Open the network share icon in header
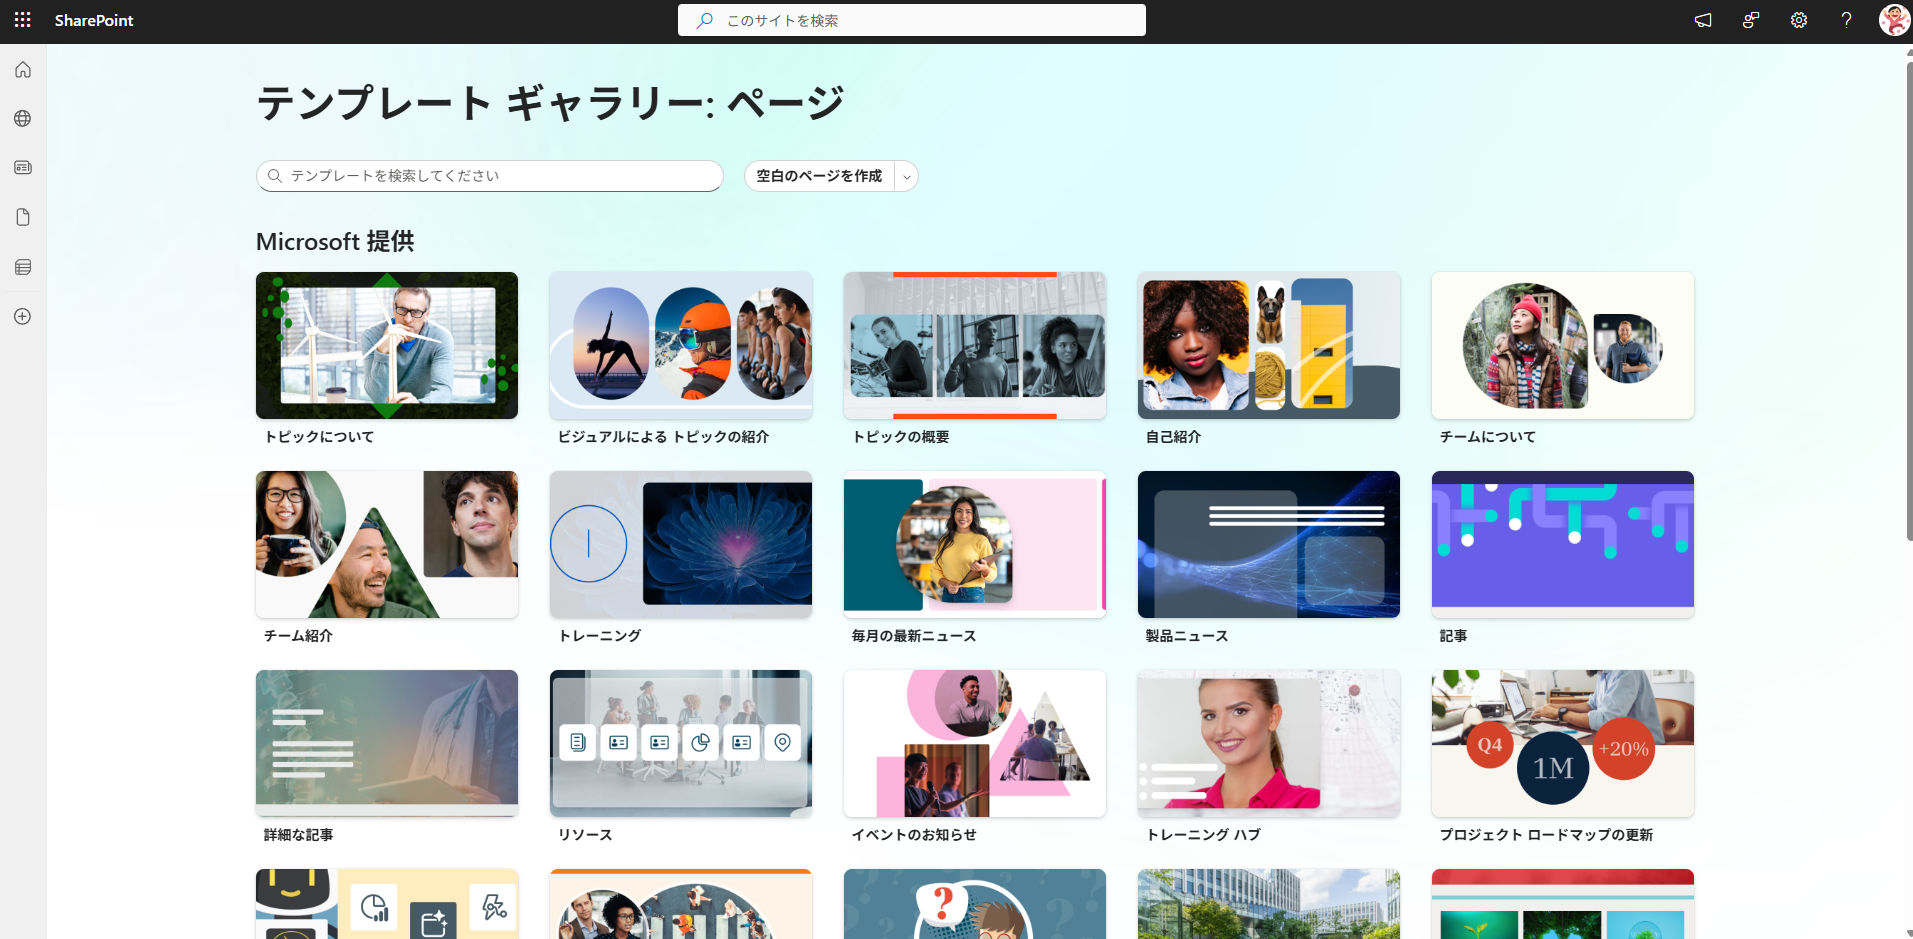This screenshot has height=939, width=1913. click(1751, 20)
